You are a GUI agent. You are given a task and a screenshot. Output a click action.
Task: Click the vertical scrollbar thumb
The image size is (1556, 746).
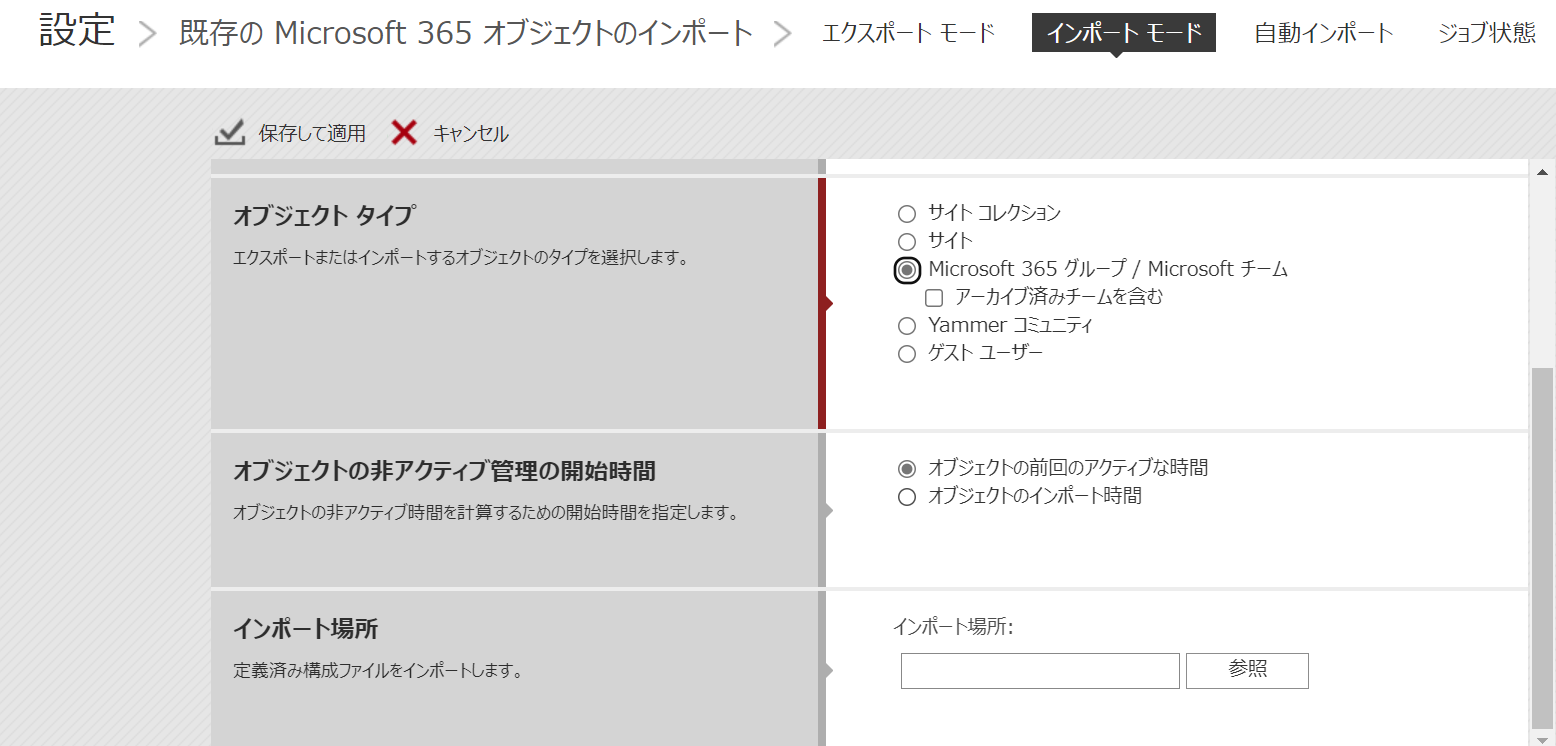click(1542, 548)
